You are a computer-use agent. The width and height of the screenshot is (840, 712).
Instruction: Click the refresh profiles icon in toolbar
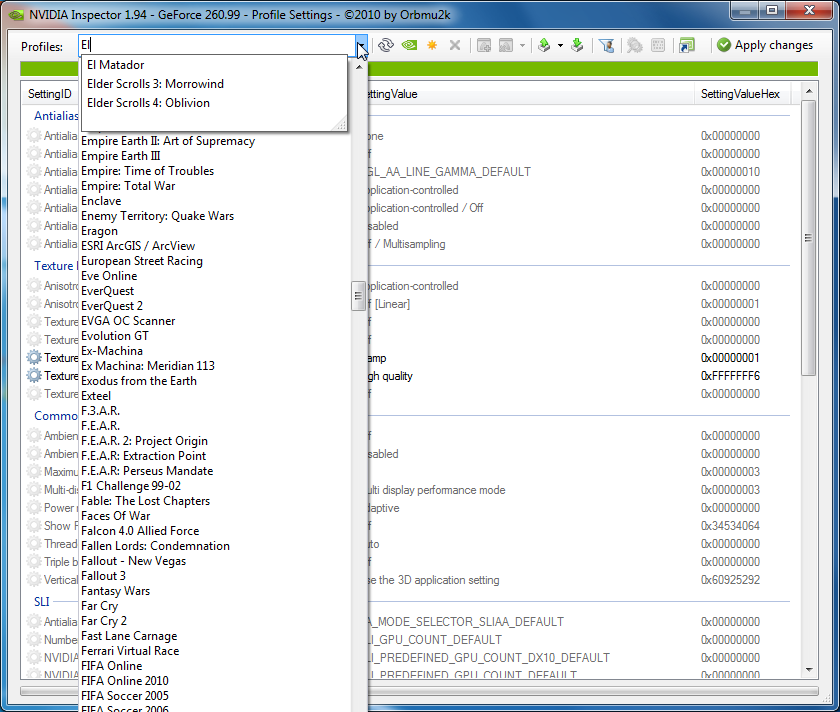click(x=386, y=46)
